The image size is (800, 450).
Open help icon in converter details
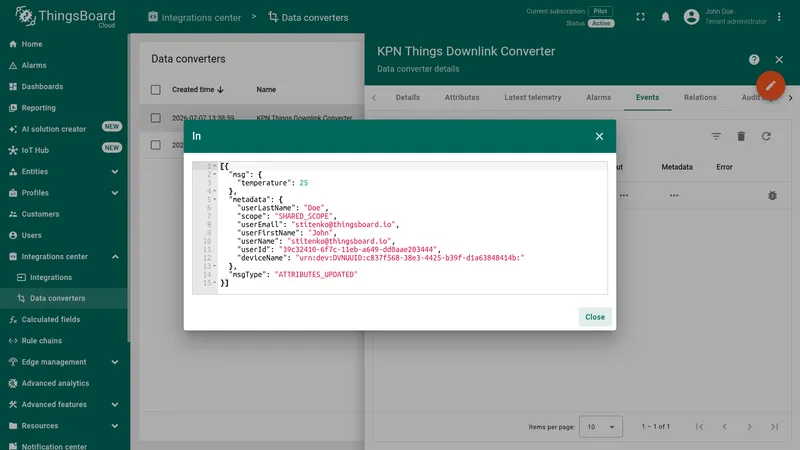(754, 60)
